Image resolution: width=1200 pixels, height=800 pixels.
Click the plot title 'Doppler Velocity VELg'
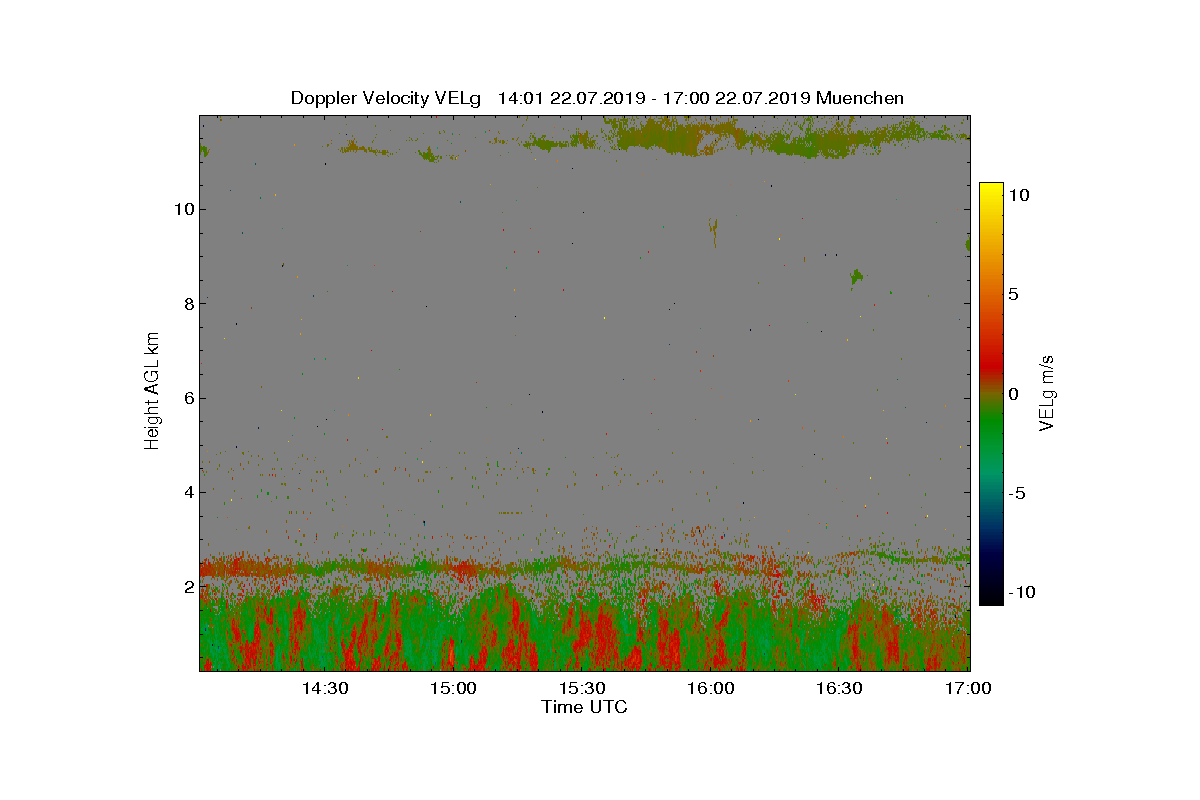point(386,98)
